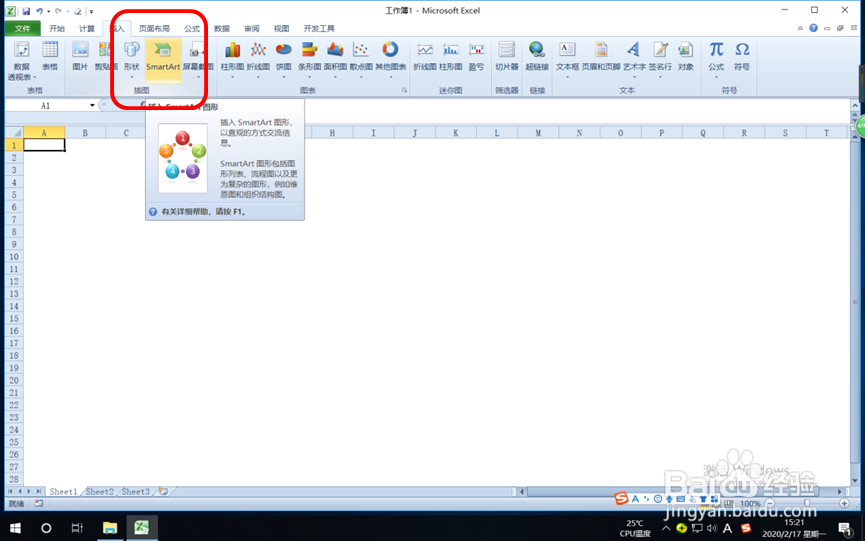Select column H header

click(332, 133)
